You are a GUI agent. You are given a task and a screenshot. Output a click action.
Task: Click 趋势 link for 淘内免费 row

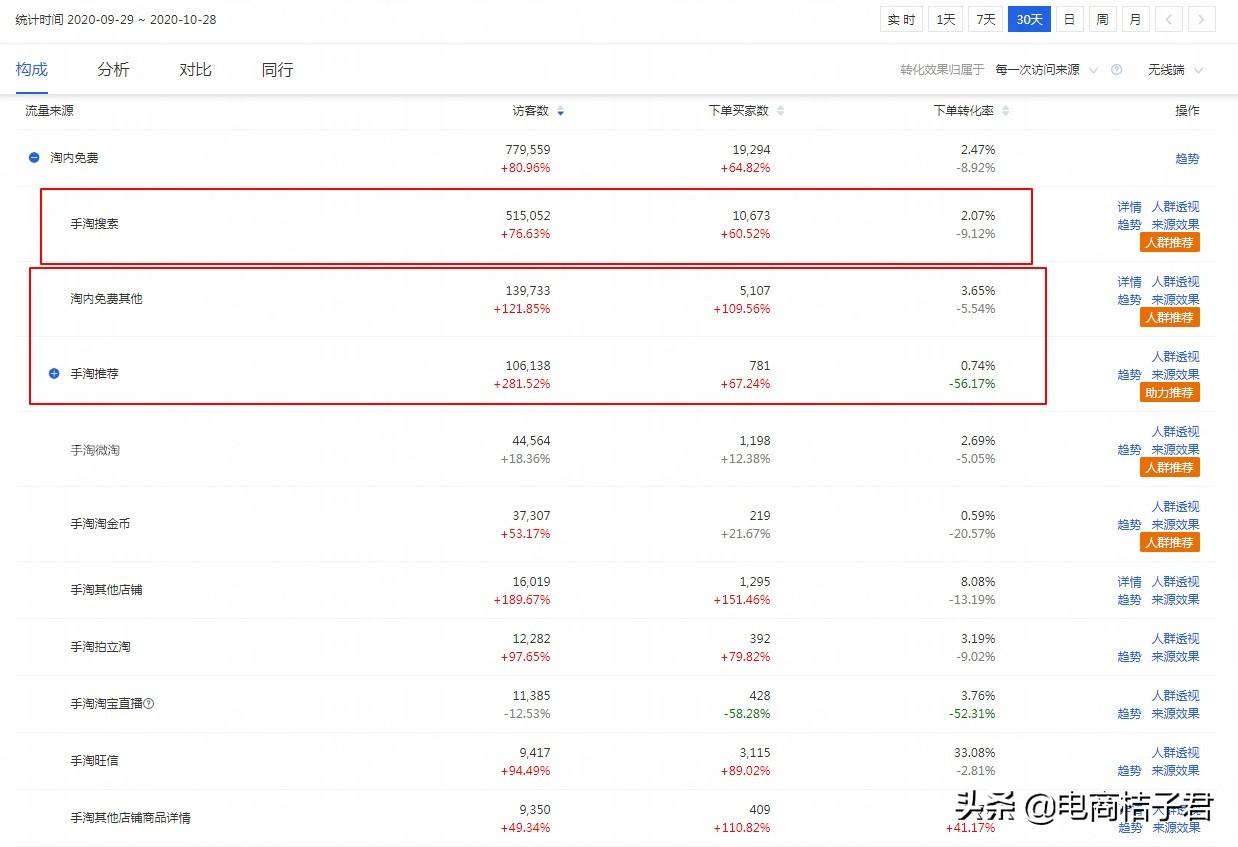click(1187, 157)
